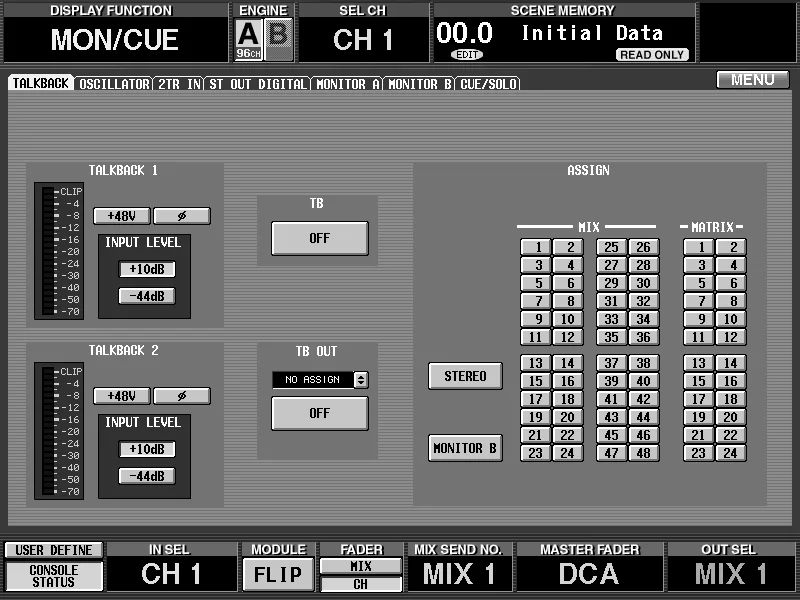Set FADER mode to MIX
800x600 pixels.
coord(361,566)
